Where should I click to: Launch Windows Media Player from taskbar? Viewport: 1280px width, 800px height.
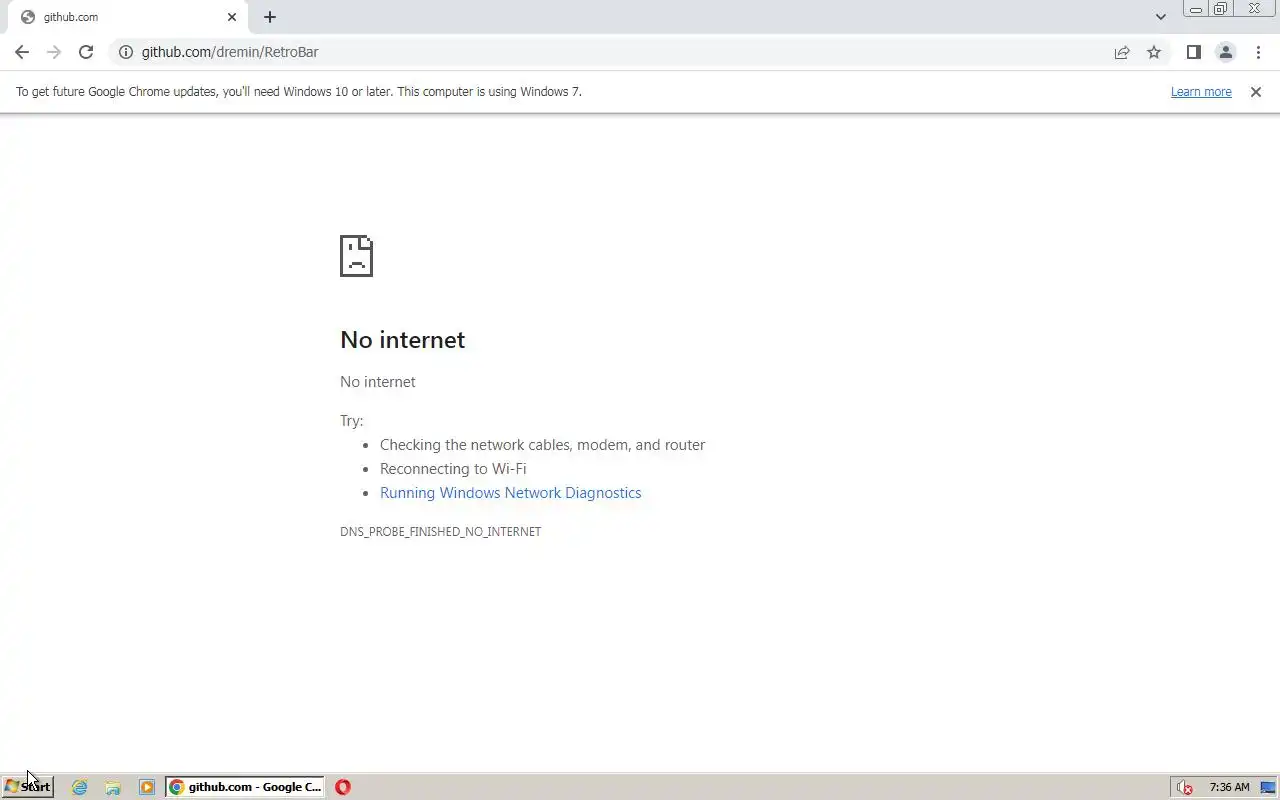147,787
